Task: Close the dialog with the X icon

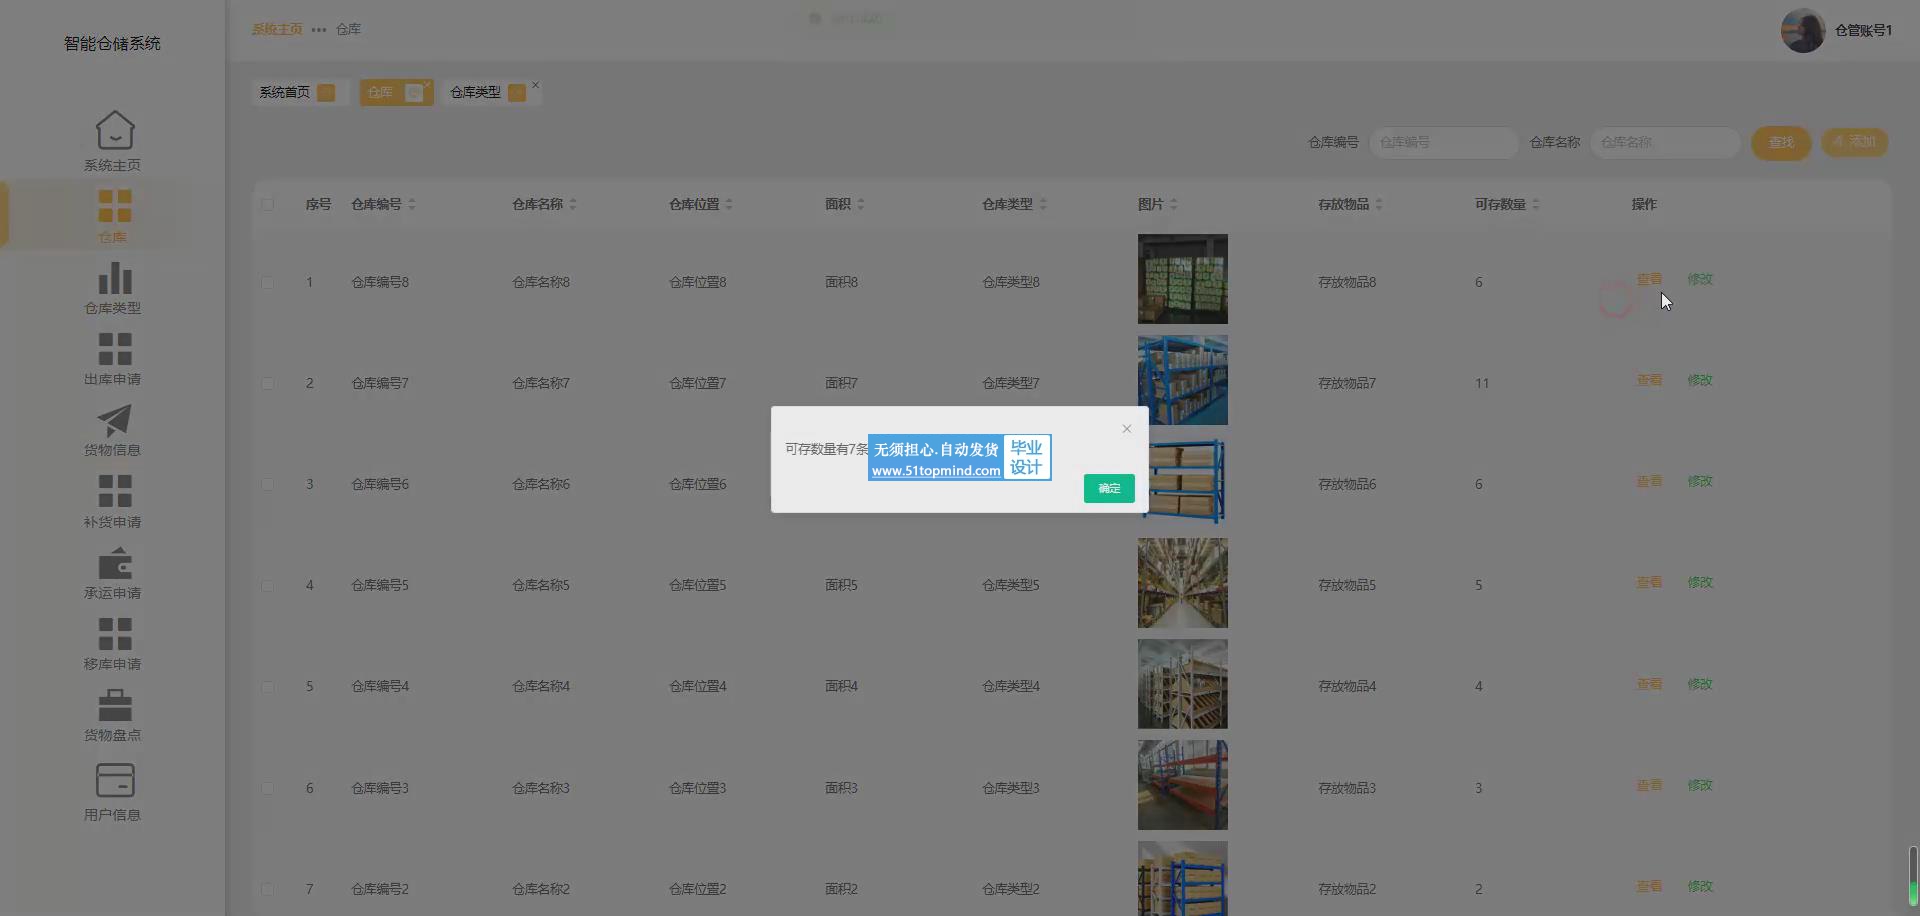Action: pyautogui.click(x=1126, y=429)
